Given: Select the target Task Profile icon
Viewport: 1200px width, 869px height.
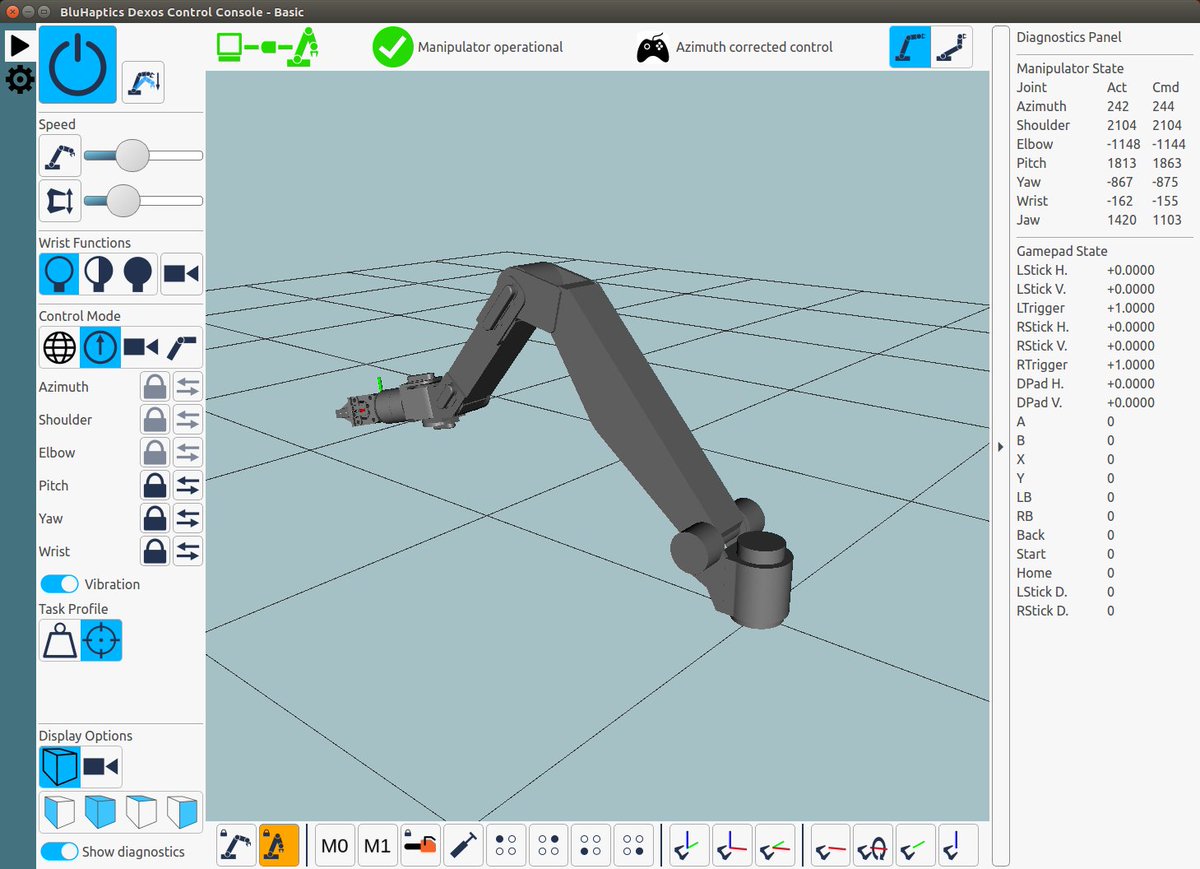Looking at the screenshot, I should pyautogui.click(x=100, y=640).
